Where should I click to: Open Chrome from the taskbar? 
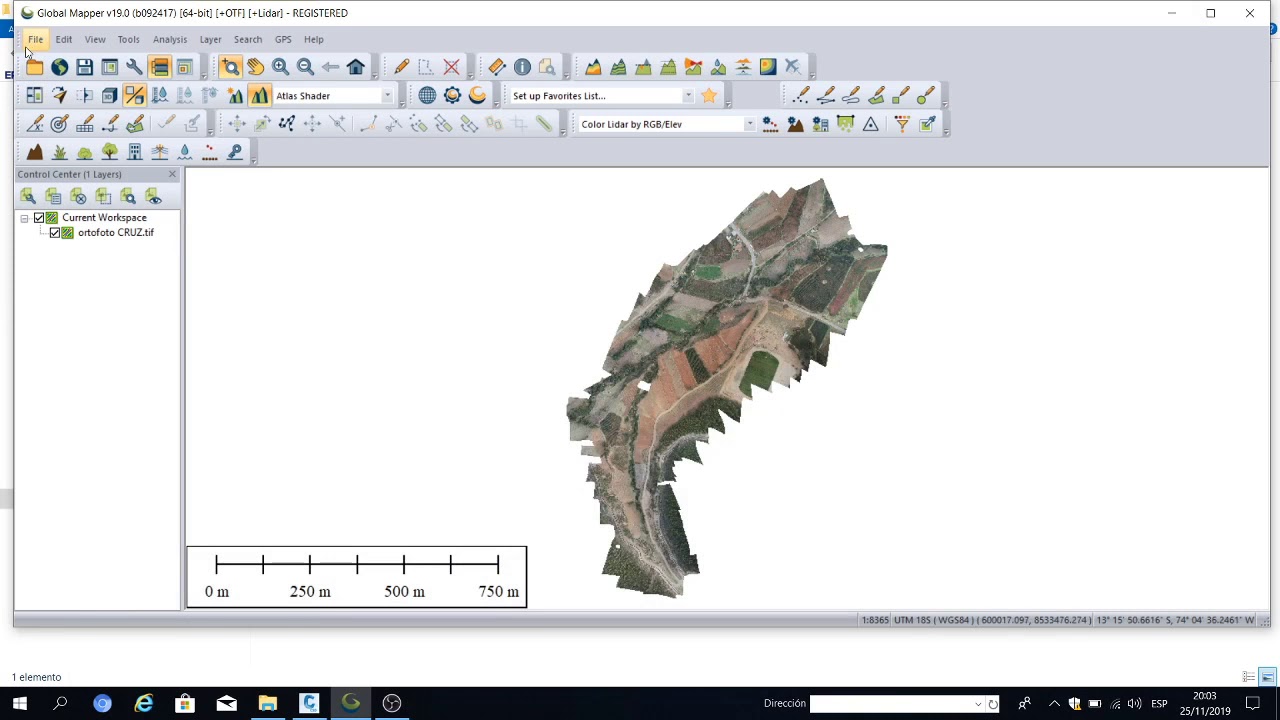tap(102, 703)
